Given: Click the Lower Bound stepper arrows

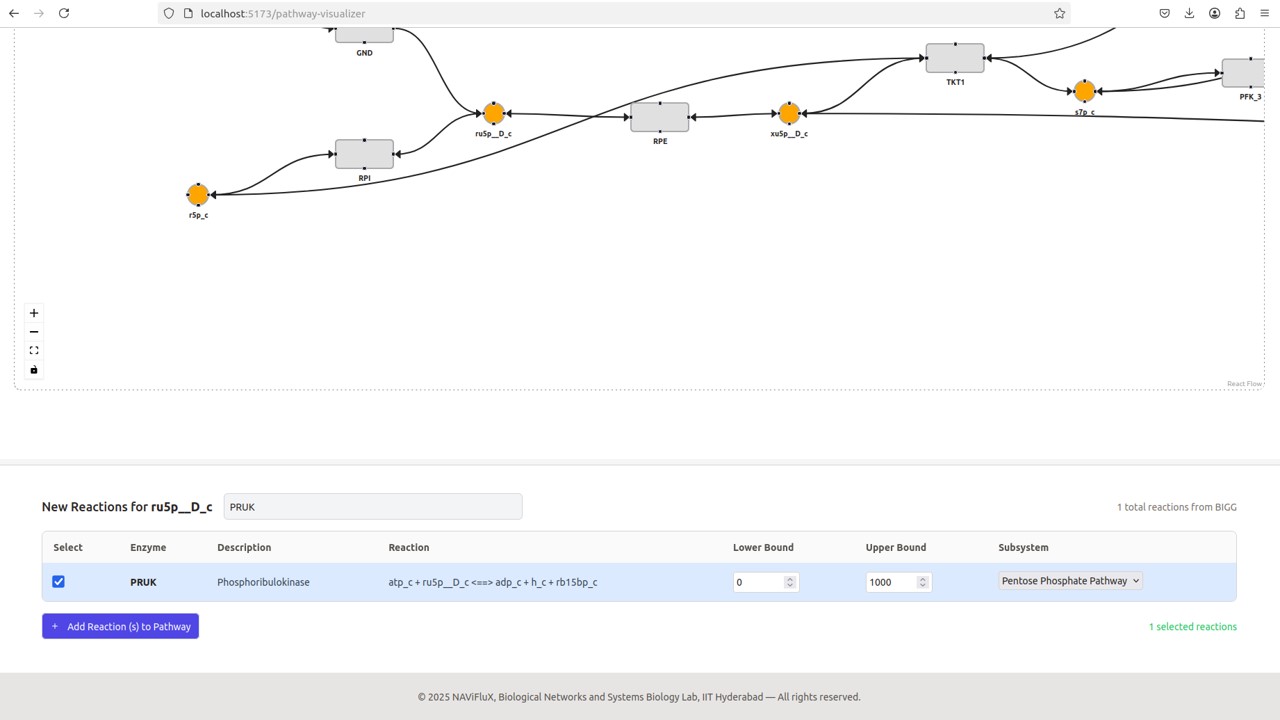Looking at the screenshot, I should (x=790, y=582).
